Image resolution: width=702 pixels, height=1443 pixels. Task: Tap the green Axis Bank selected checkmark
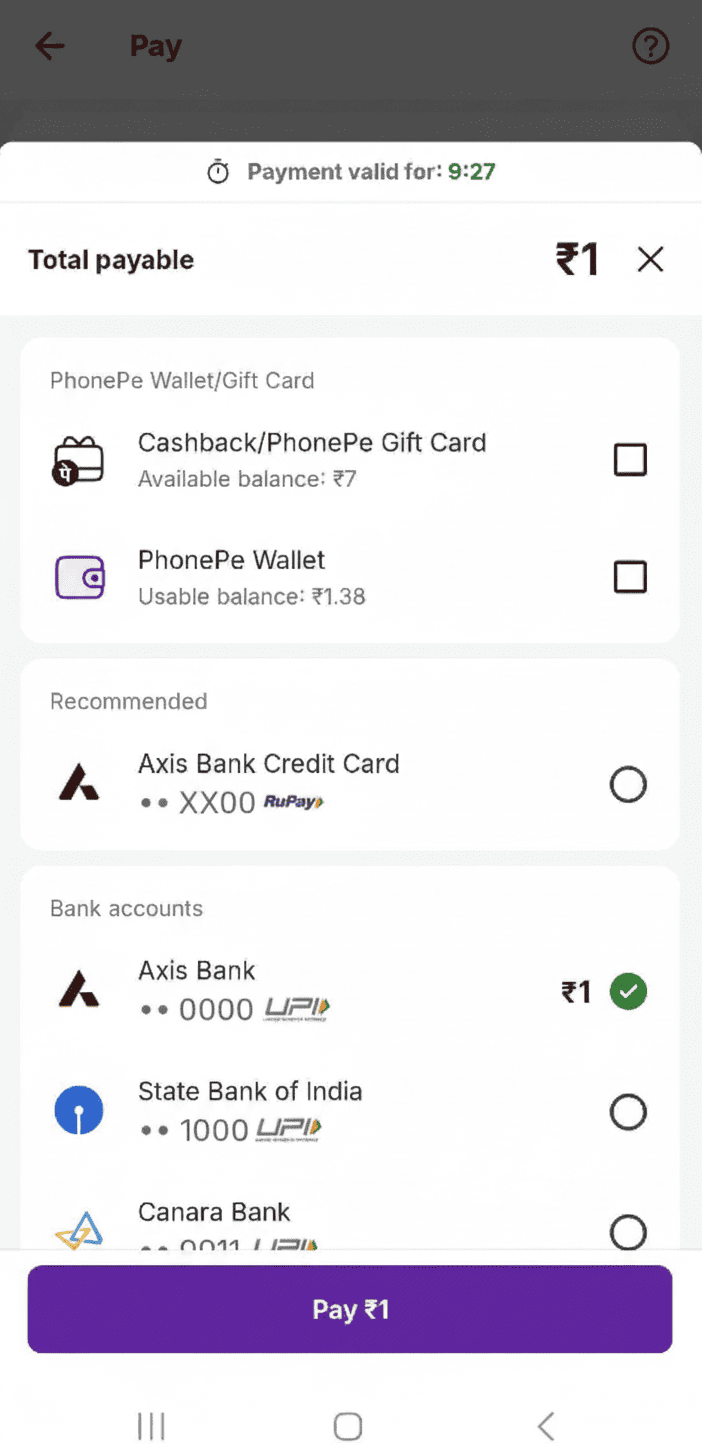(x=628, y=992)
